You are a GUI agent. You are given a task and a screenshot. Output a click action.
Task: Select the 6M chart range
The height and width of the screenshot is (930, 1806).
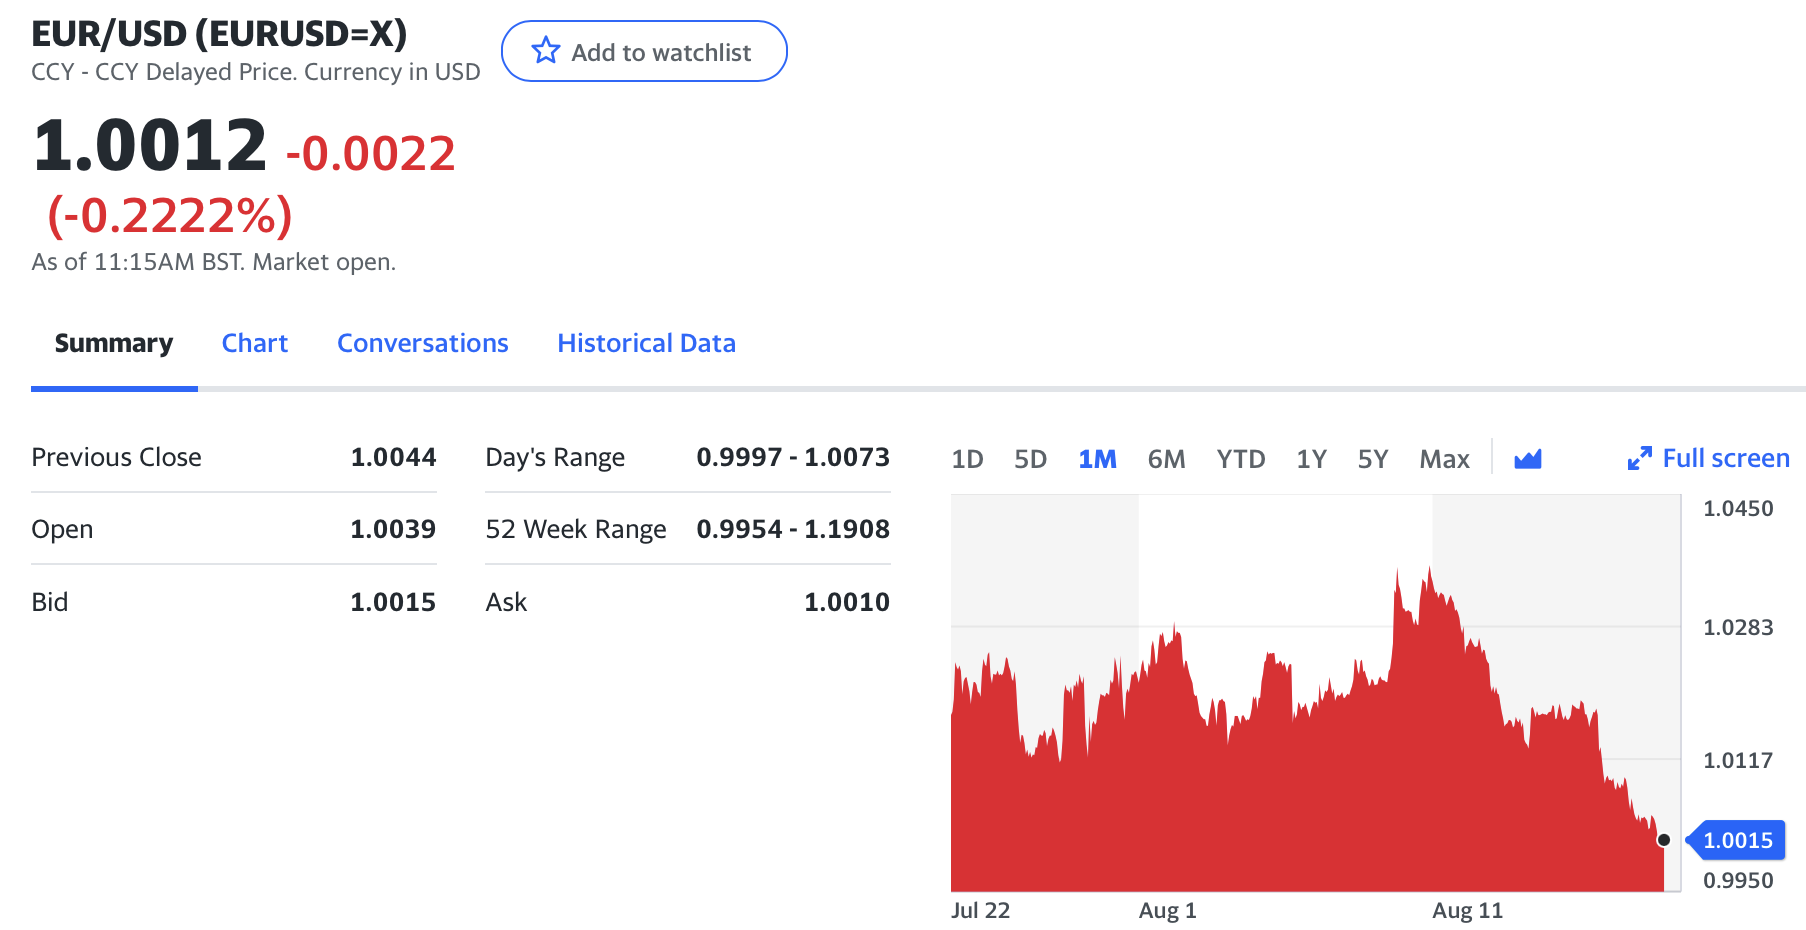coord(1166,459)
